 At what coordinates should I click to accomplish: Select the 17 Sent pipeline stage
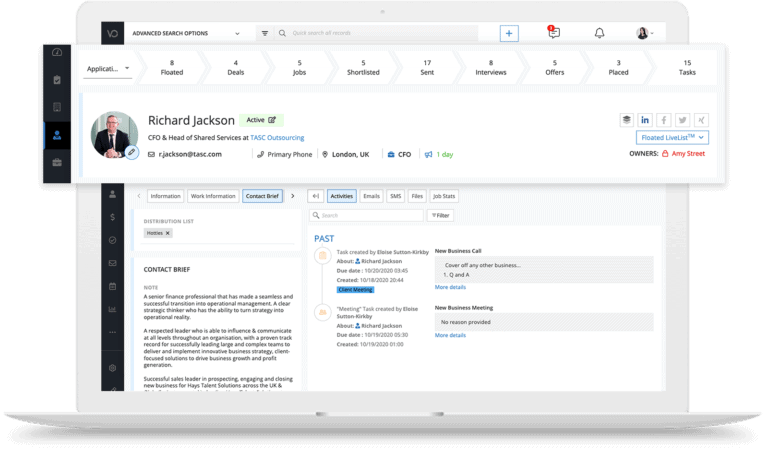click(427, 68)
